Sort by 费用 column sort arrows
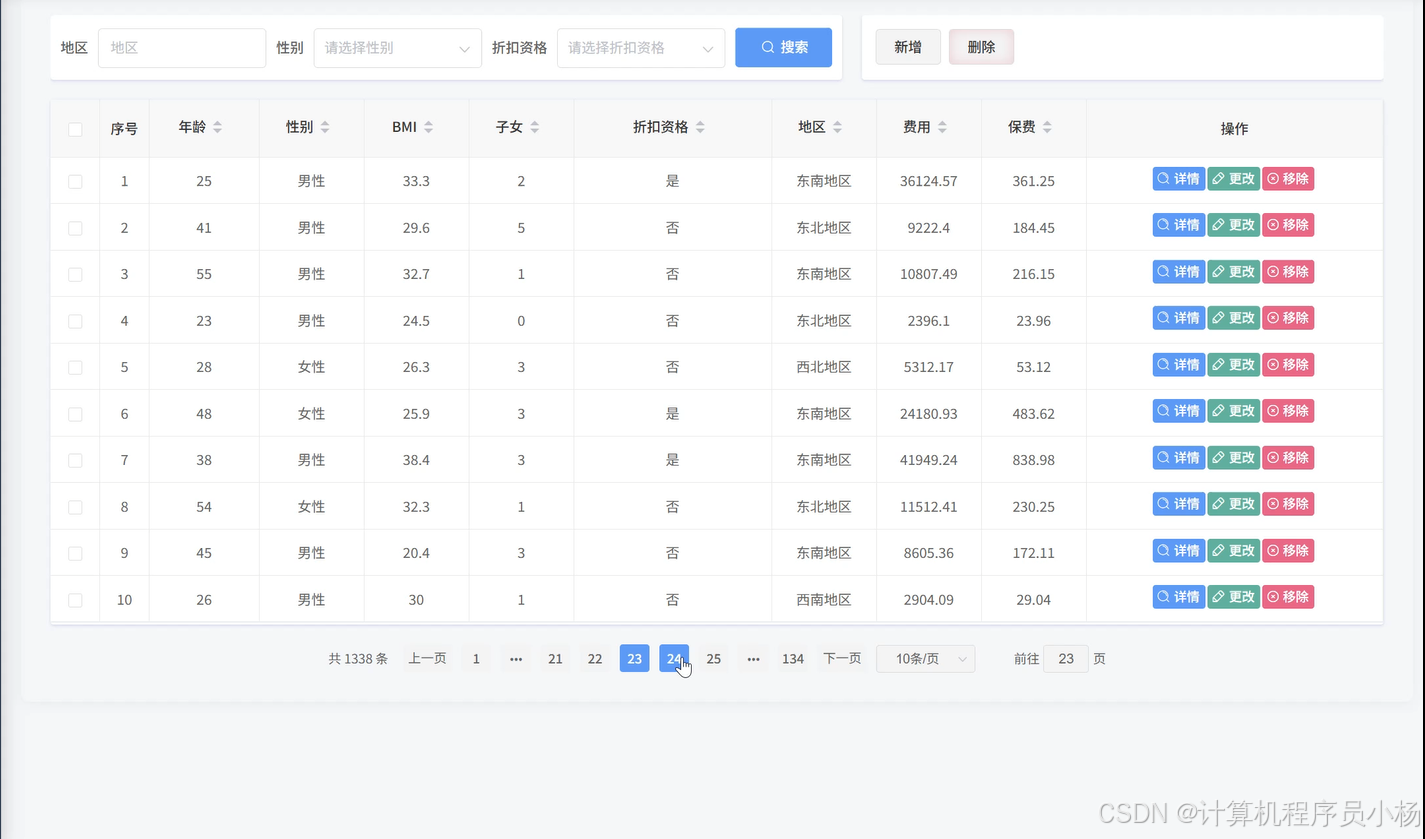1425x839 pixels. [942, 127]
